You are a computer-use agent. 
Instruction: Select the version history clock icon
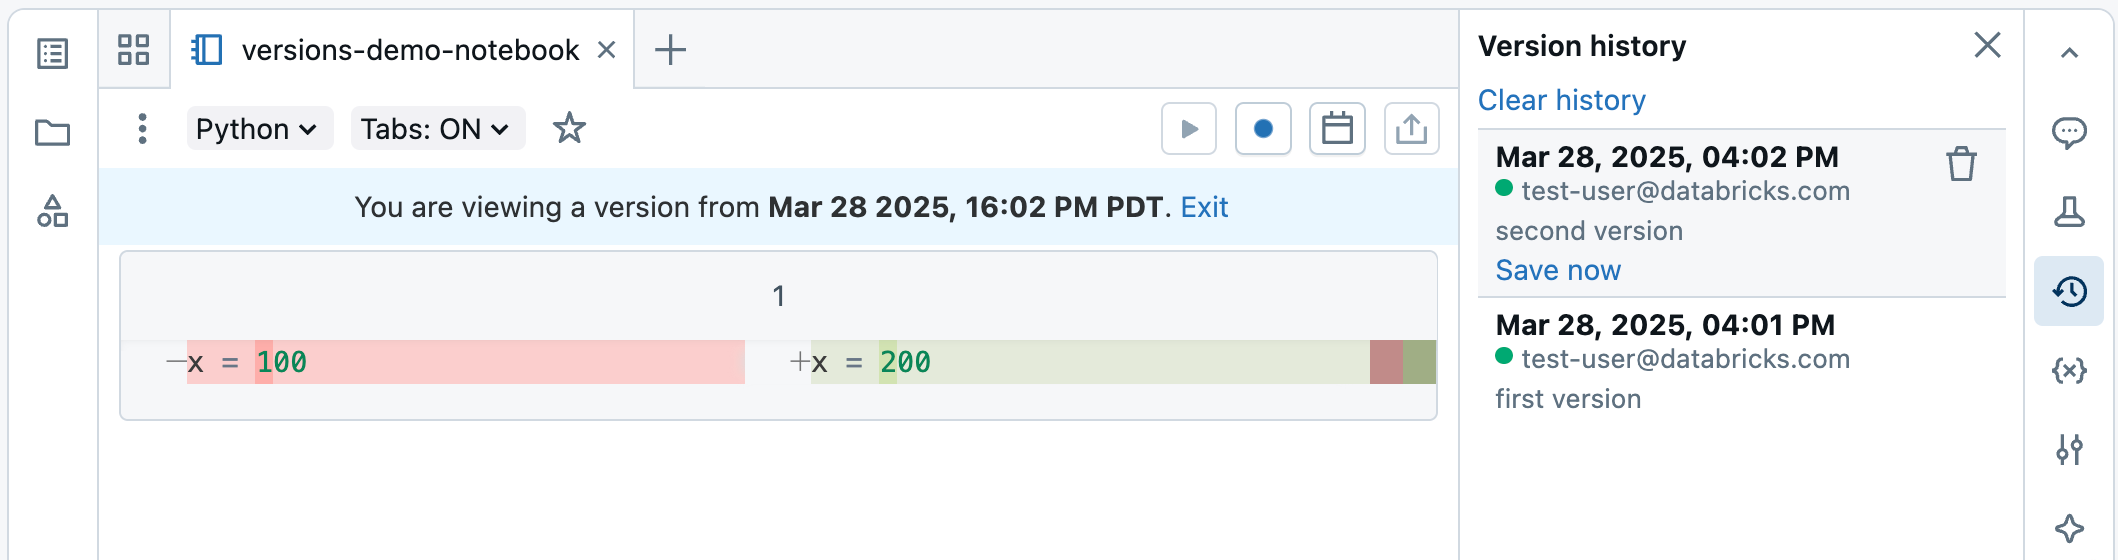[x=2069, y=291]
